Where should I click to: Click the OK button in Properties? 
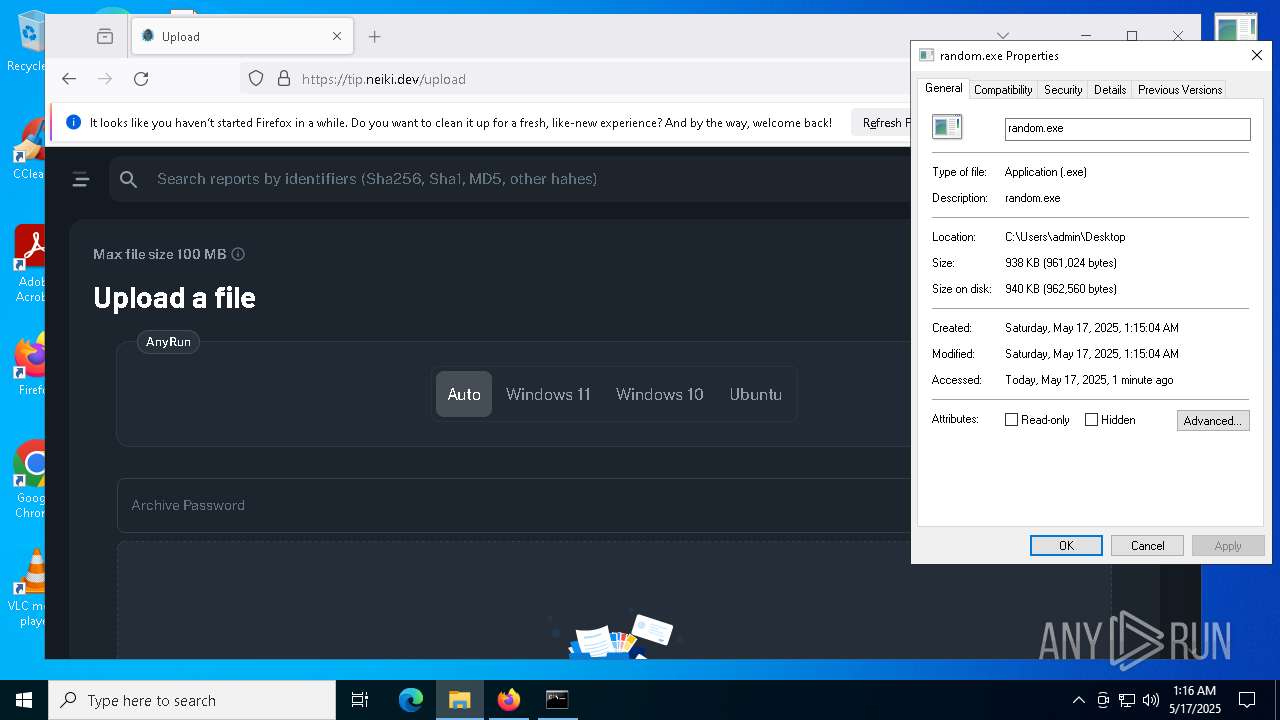pos(1066,545)
